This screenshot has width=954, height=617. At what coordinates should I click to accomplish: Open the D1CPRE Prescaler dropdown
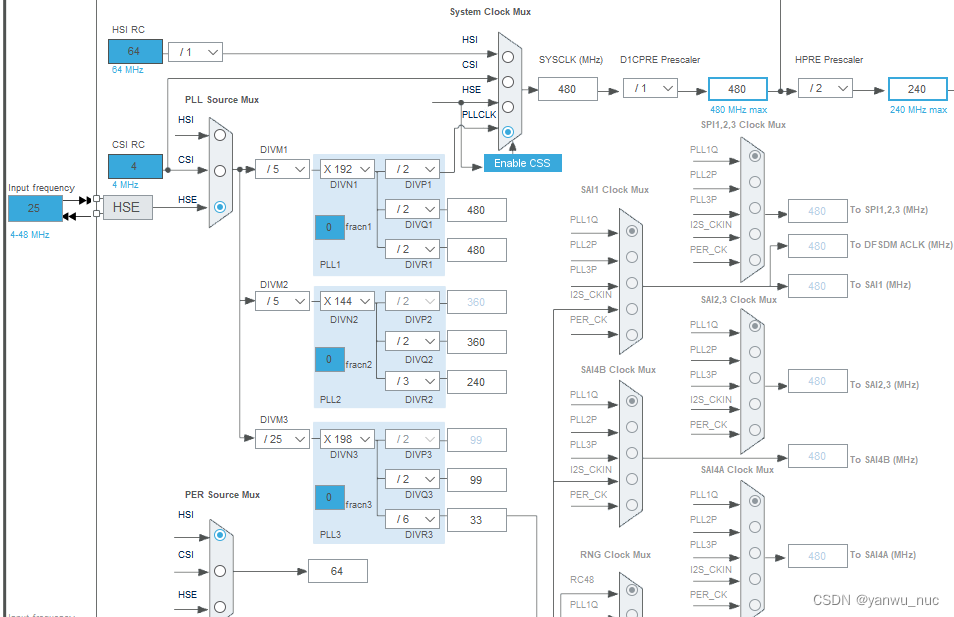tap(650, 88)
